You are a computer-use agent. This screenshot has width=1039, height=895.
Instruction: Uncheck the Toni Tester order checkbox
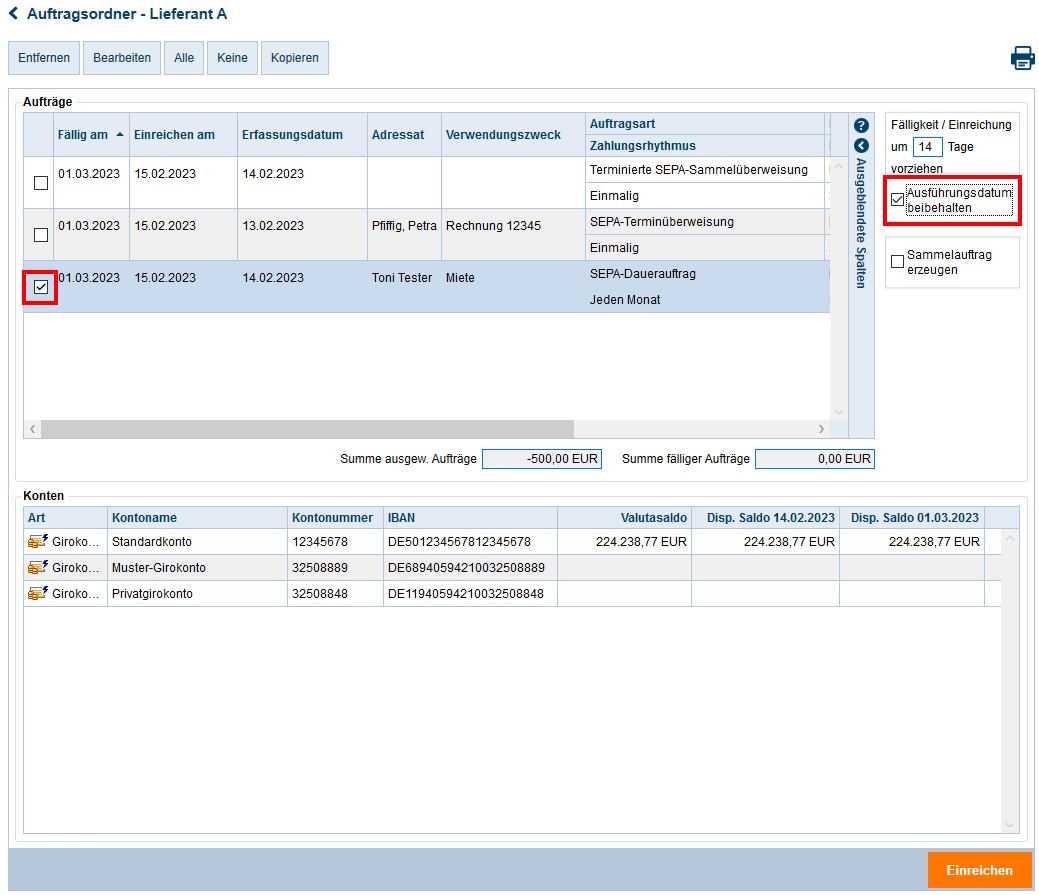pyautogui.click(x=41, y=287)
